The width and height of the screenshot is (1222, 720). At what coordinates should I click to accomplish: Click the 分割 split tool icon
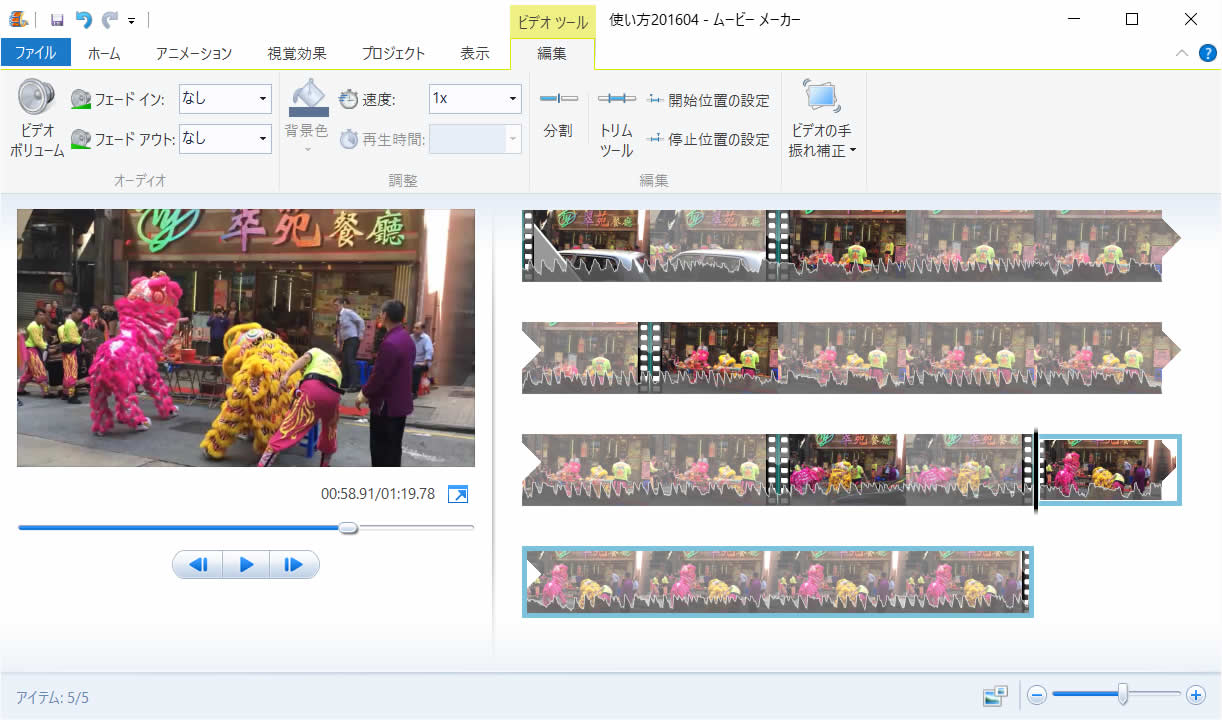pos(558,99)
